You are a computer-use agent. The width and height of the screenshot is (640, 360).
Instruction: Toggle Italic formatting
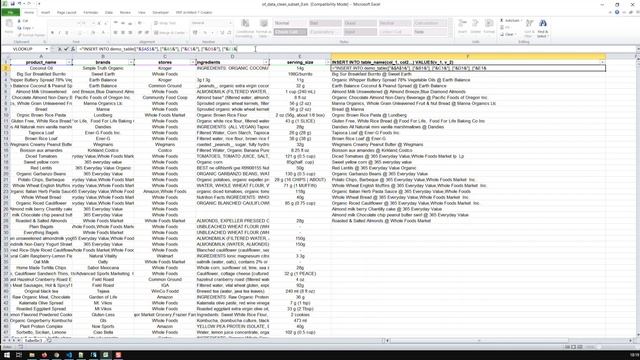[60, 33]
